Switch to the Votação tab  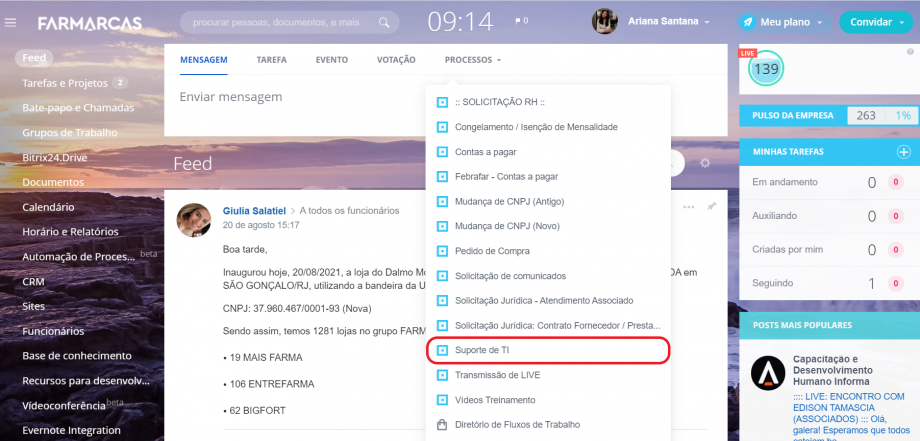(396, 60)
